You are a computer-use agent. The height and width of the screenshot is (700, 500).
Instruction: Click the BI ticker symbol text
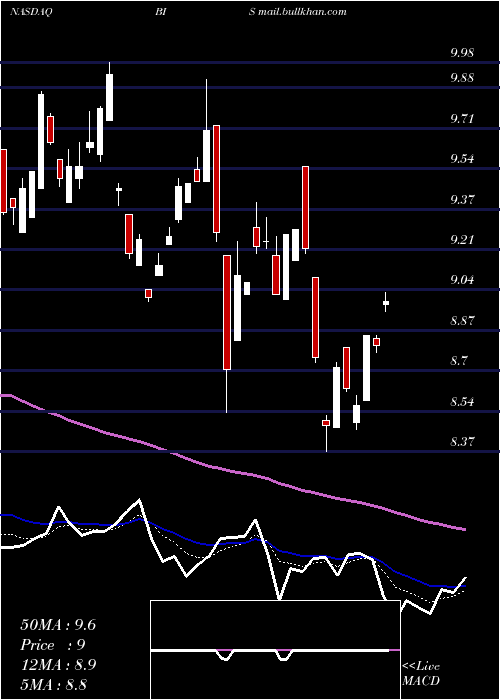tap(161, 12)
